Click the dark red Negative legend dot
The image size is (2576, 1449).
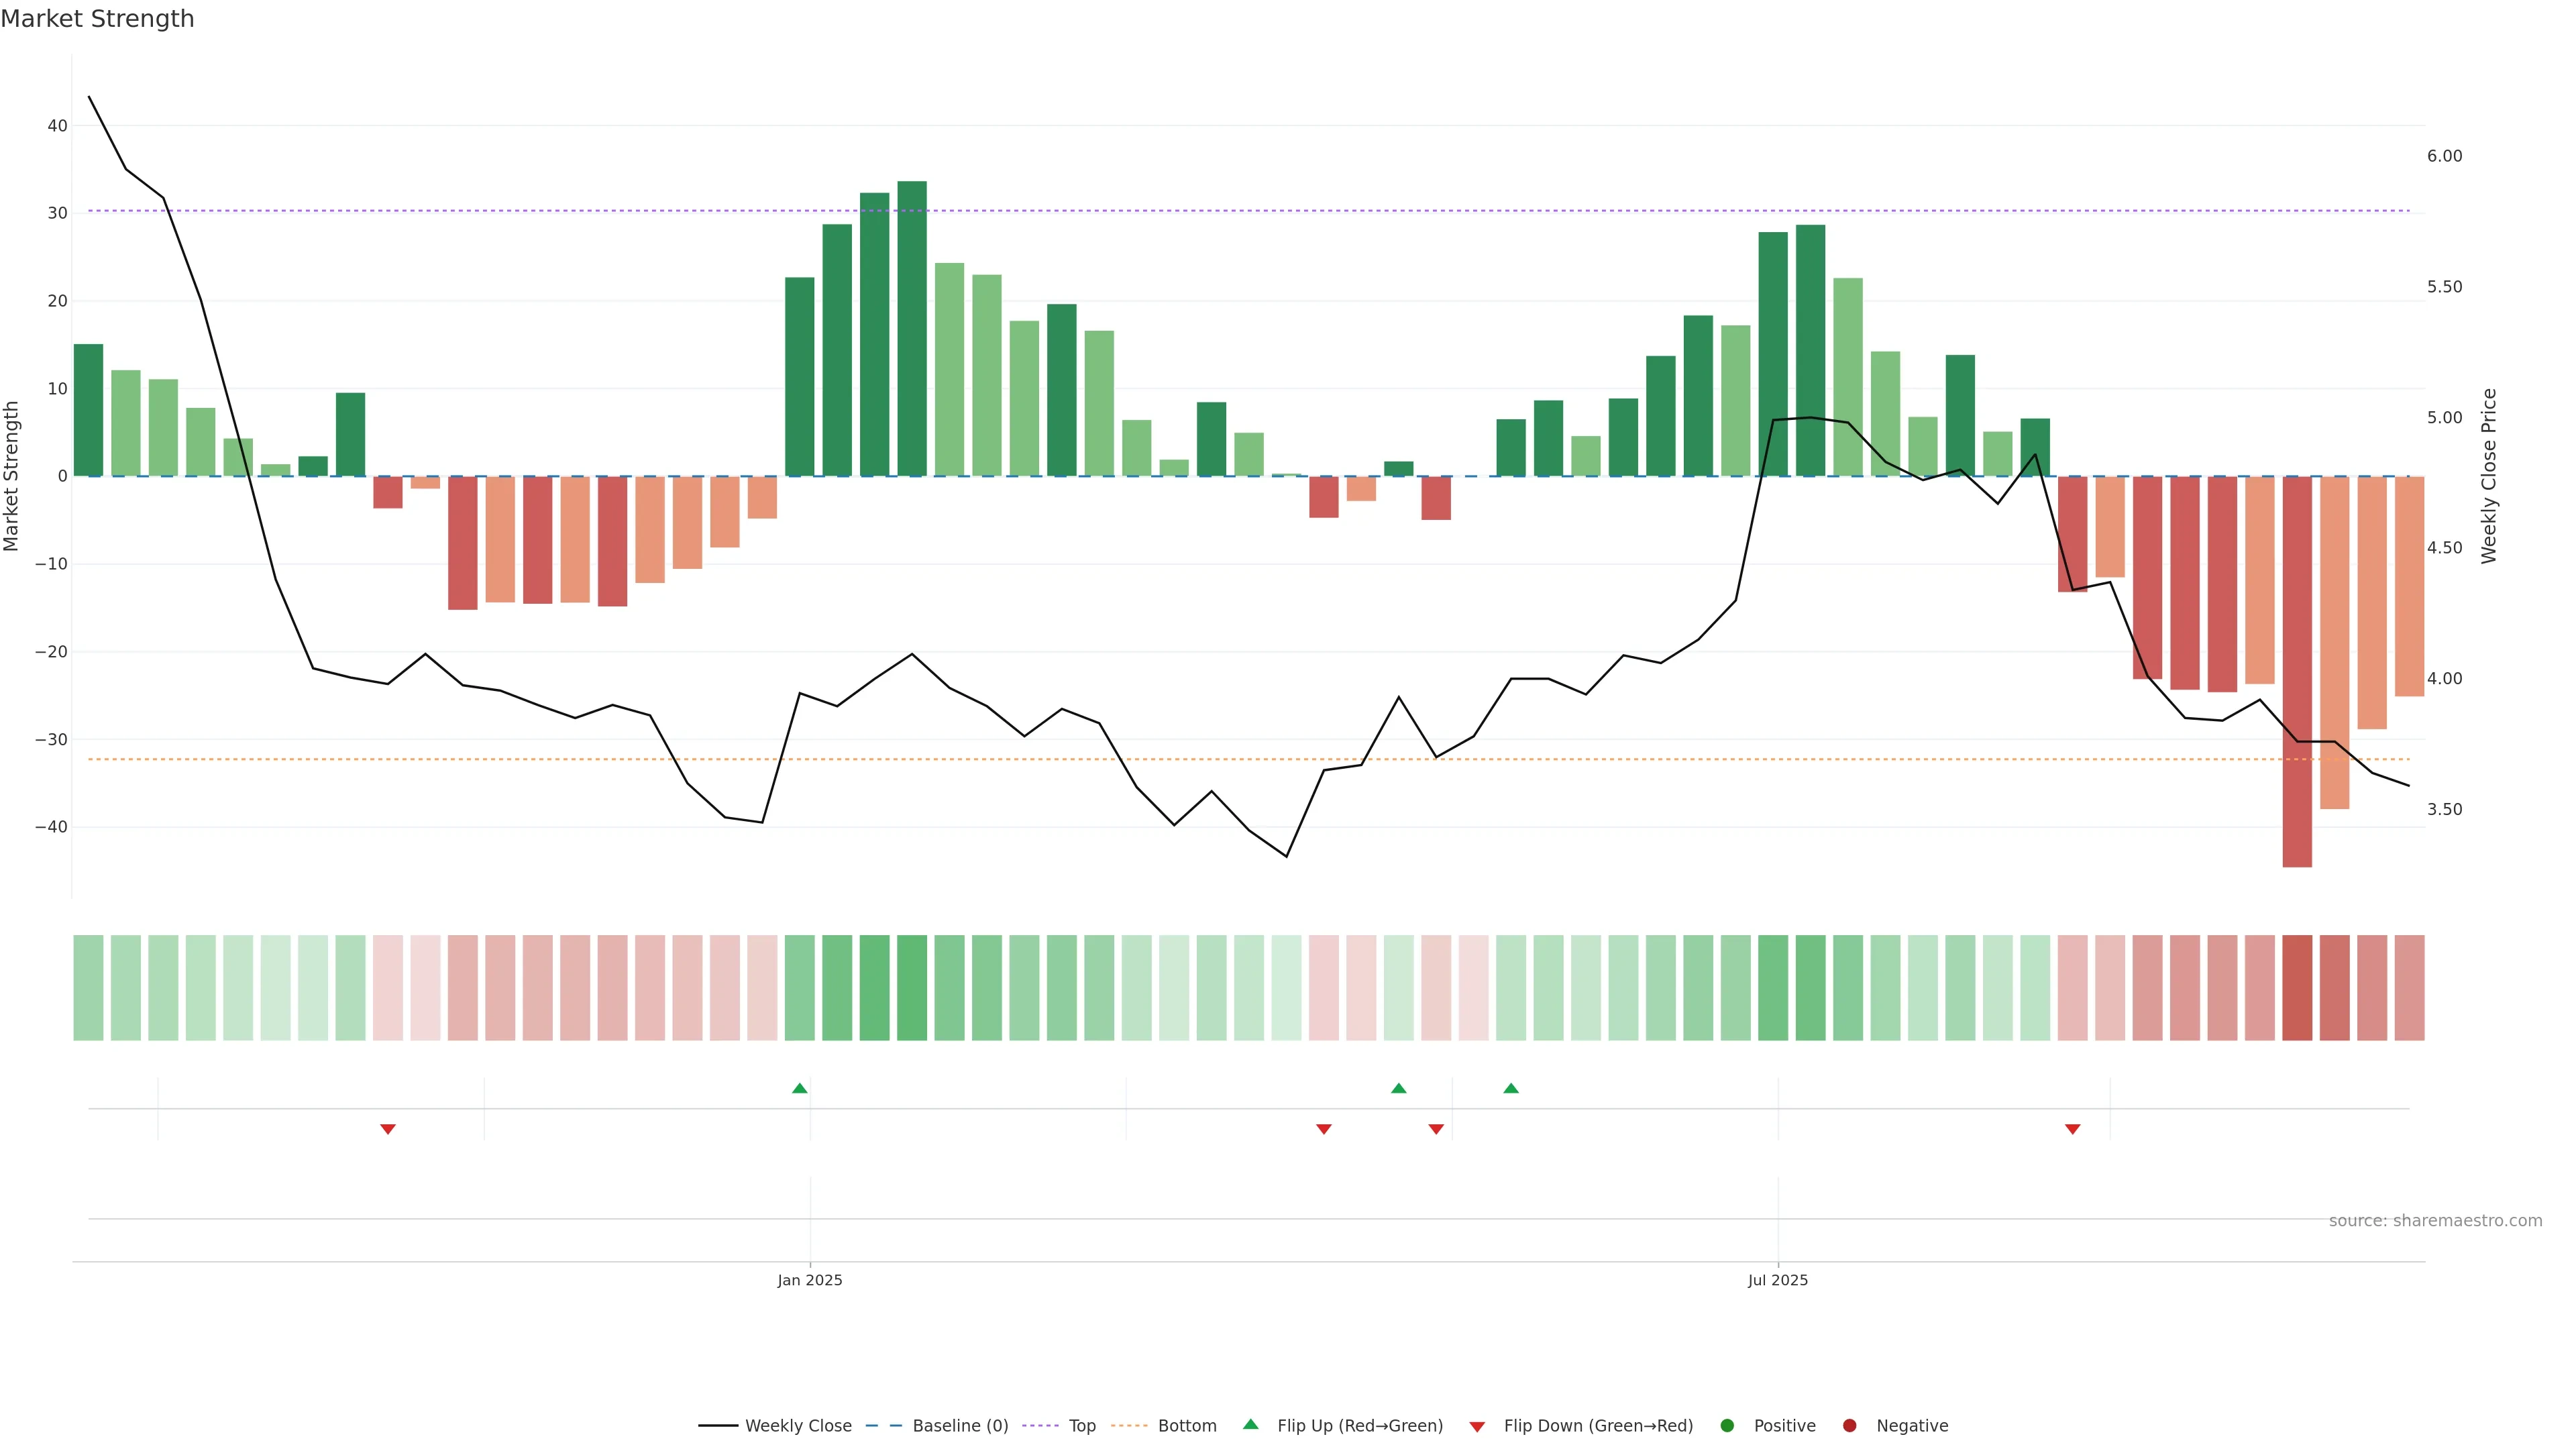click(x=1849, y=1425)
